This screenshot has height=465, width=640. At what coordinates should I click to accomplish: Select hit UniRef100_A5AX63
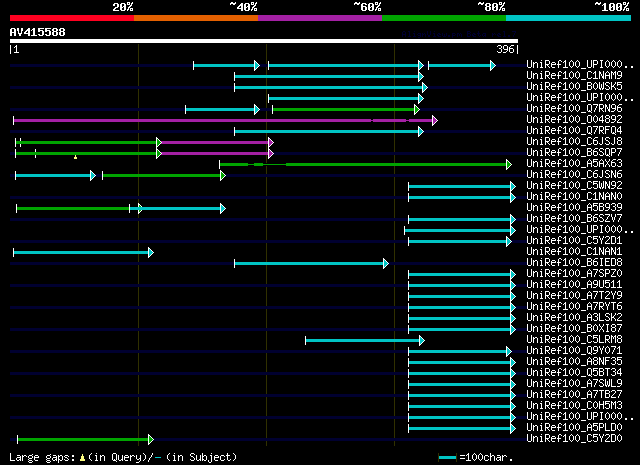[574, 164]
